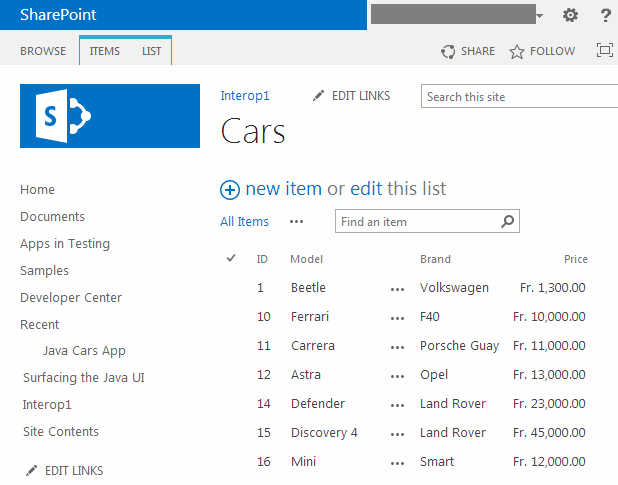Open the ellipsis menu for Beetle
This screenshot has height=485, width=618.
click(398, 288)
